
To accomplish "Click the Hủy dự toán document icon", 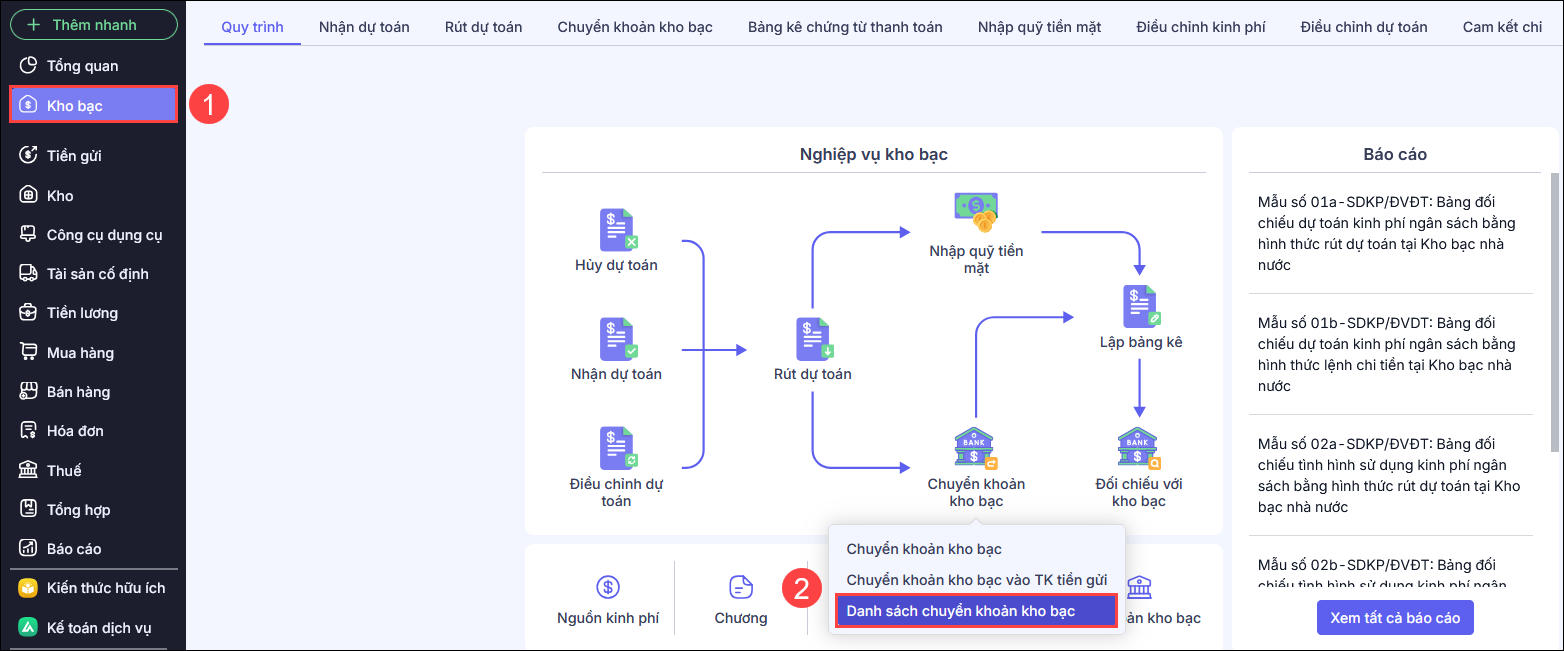I will [x=617, y=230].
